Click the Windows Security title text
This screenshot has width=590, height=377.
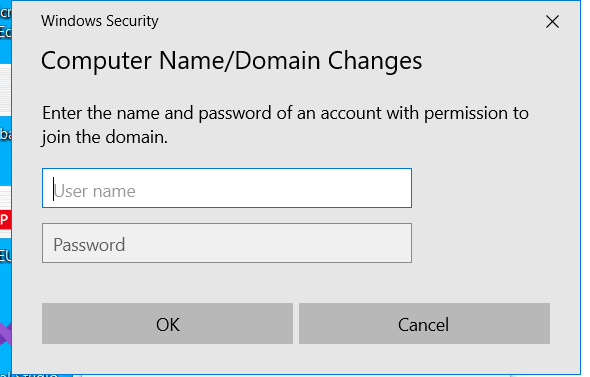pyautogui.click(x=100, y=21)
